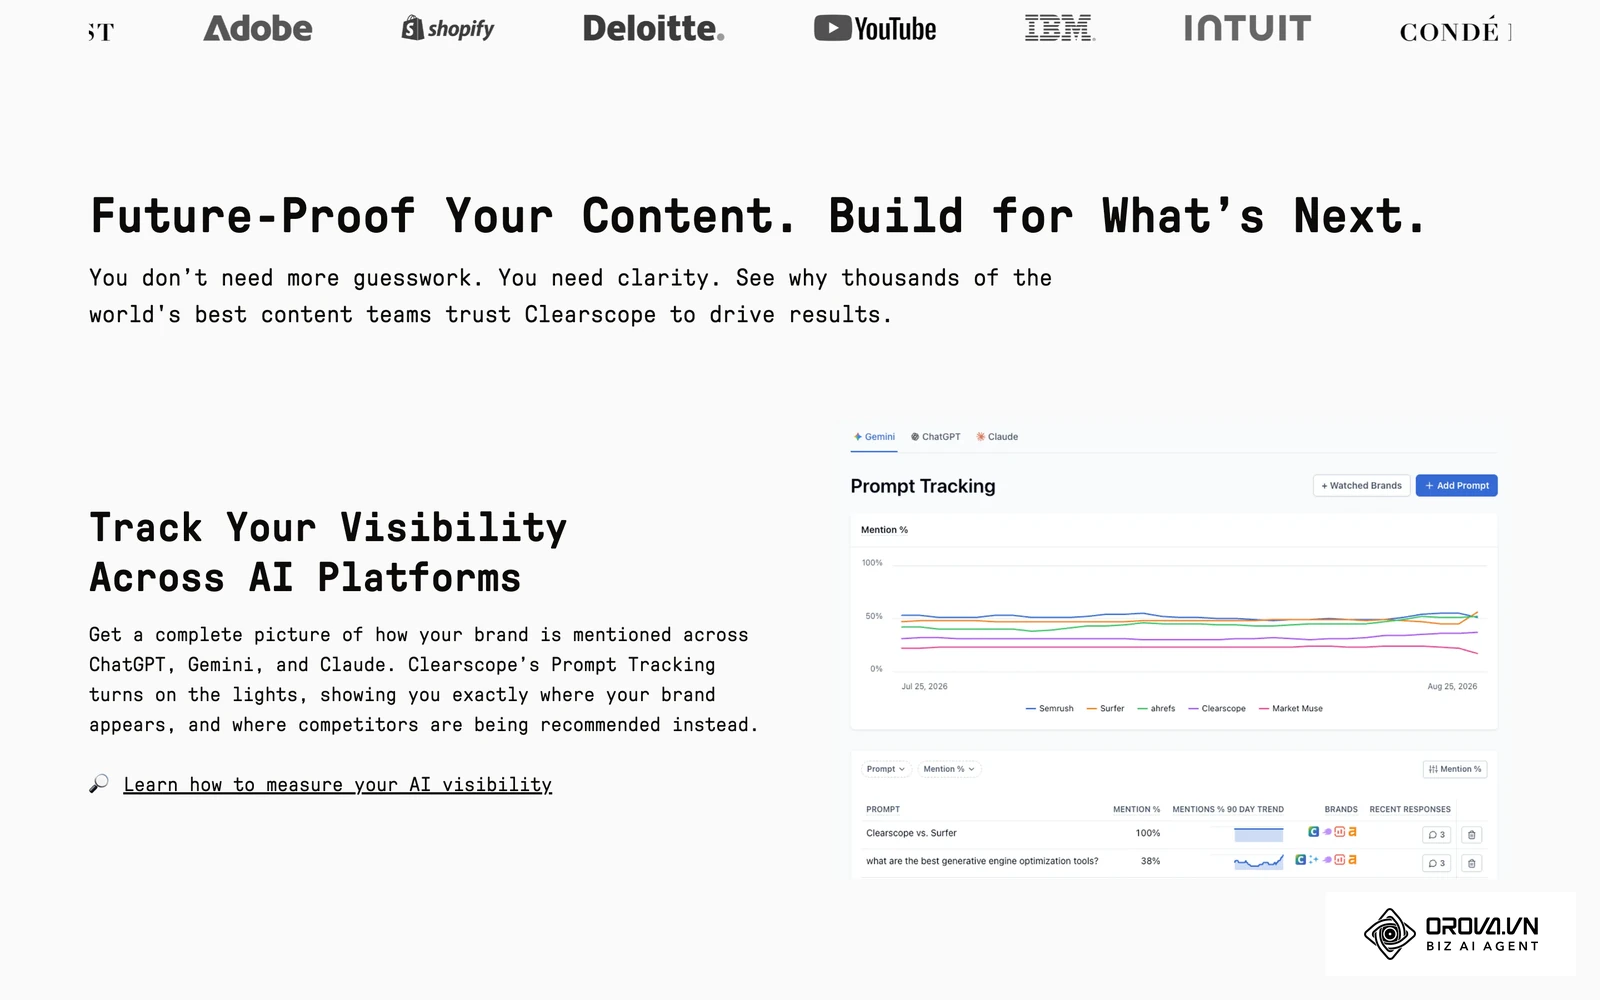Open the Mention % filter dropdown
Screen dimensions: 1600x1000
point(949,769)
